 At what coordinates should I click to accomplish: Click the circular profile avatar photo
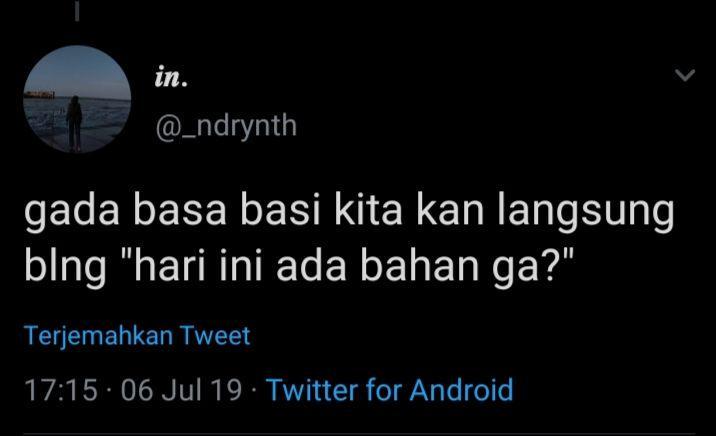[77, 99]
